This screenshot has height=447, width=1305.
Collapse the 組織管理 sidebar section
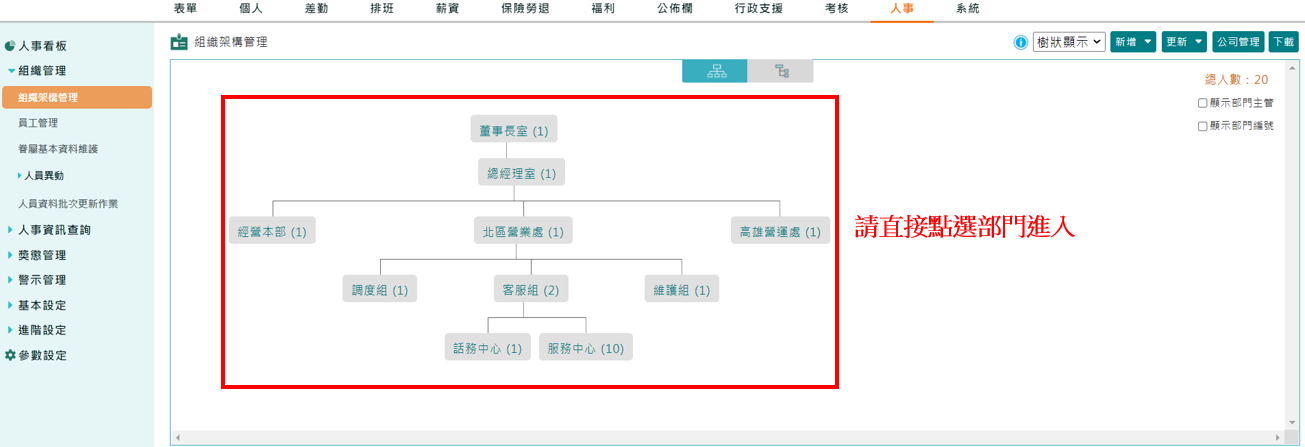tap(11, 71)
